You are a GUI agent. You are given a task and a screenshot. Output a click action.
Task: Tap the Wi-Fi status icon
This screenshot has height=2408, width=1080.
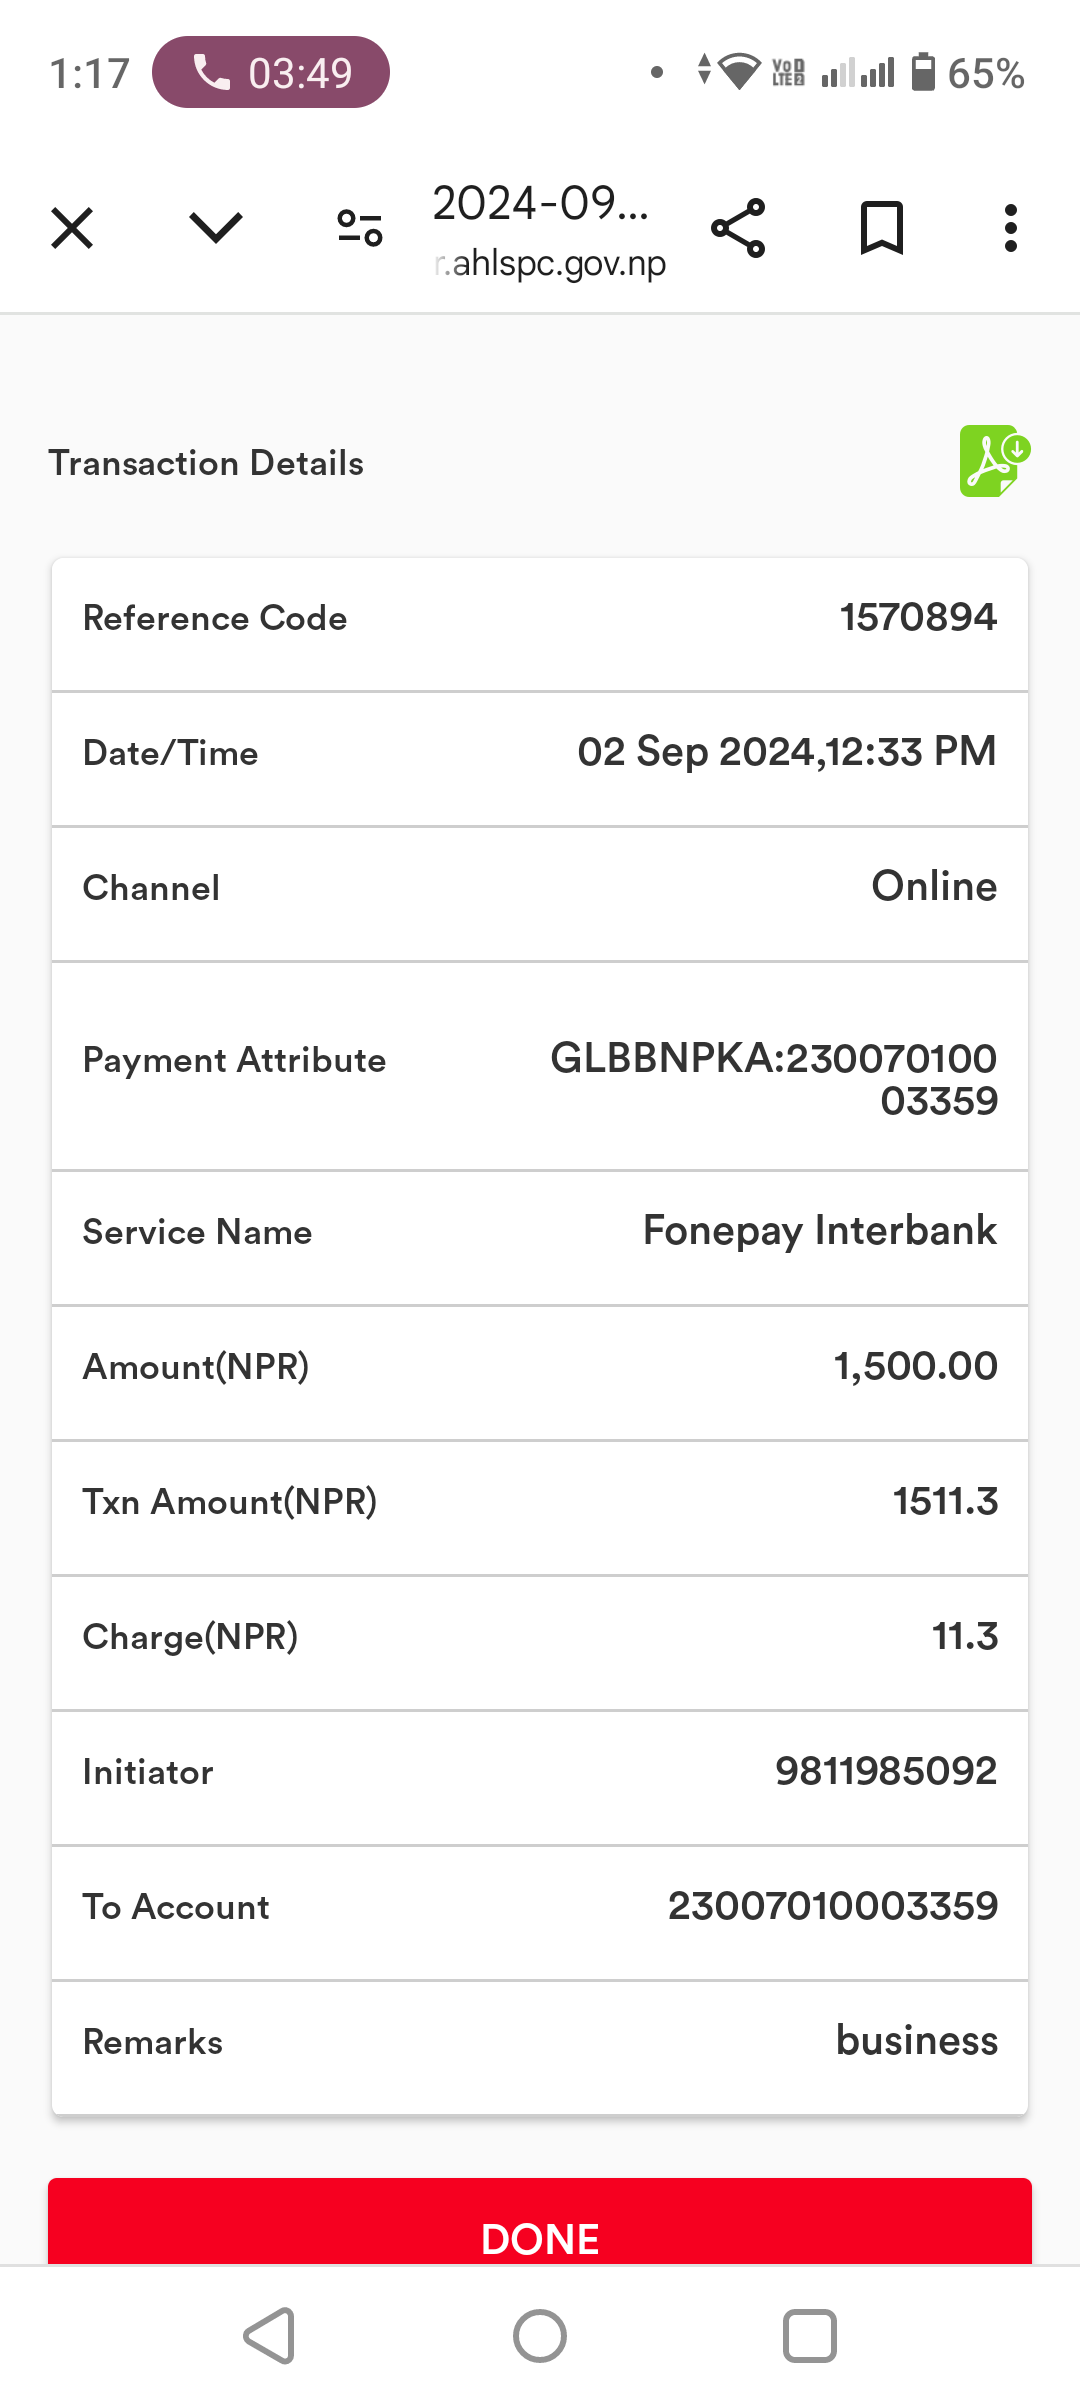click(740, 72)
